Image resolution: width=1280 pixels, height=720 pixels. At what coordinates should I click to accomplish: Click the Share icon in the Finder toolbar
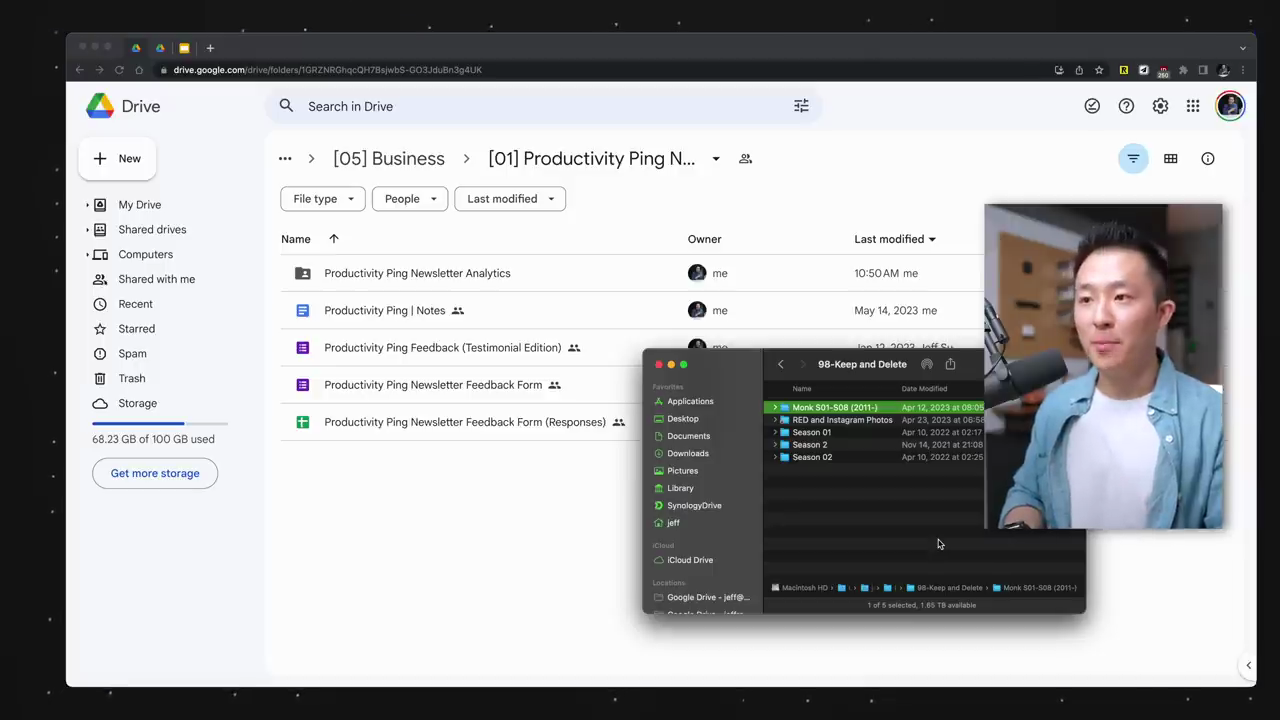pos(950,364)
